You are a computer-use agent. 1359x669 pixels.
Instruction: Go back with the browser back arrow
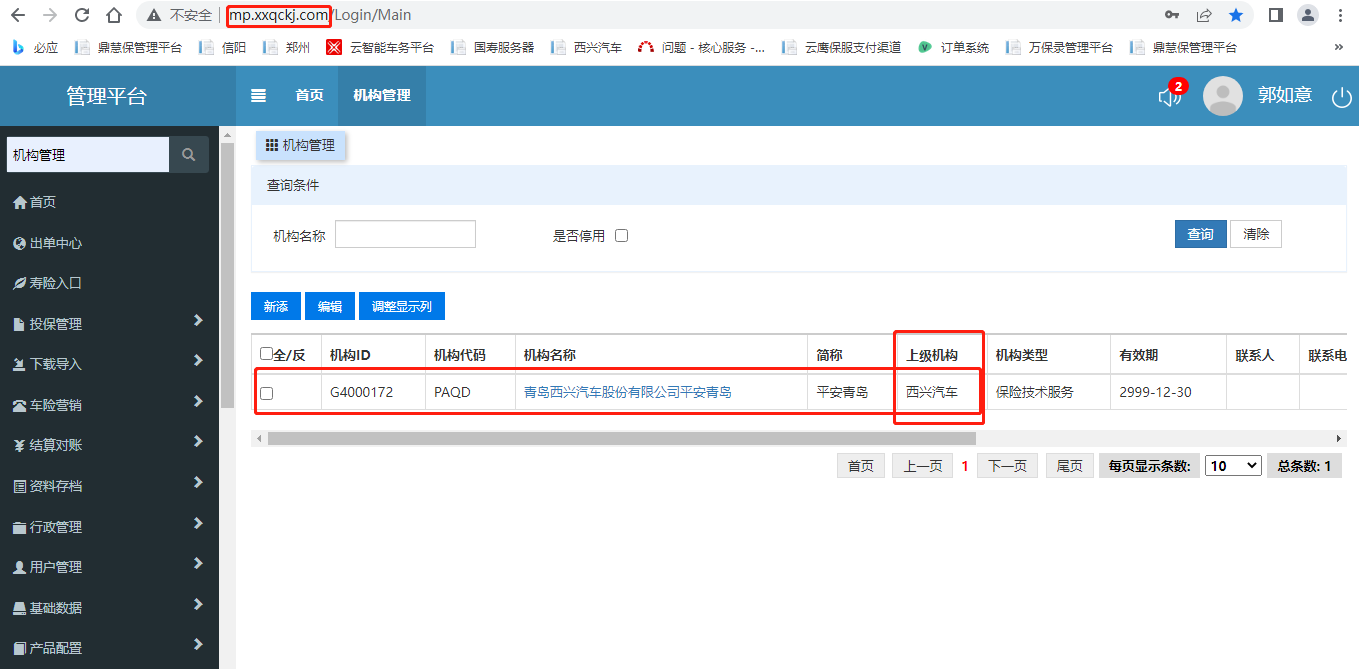(17, 15)
